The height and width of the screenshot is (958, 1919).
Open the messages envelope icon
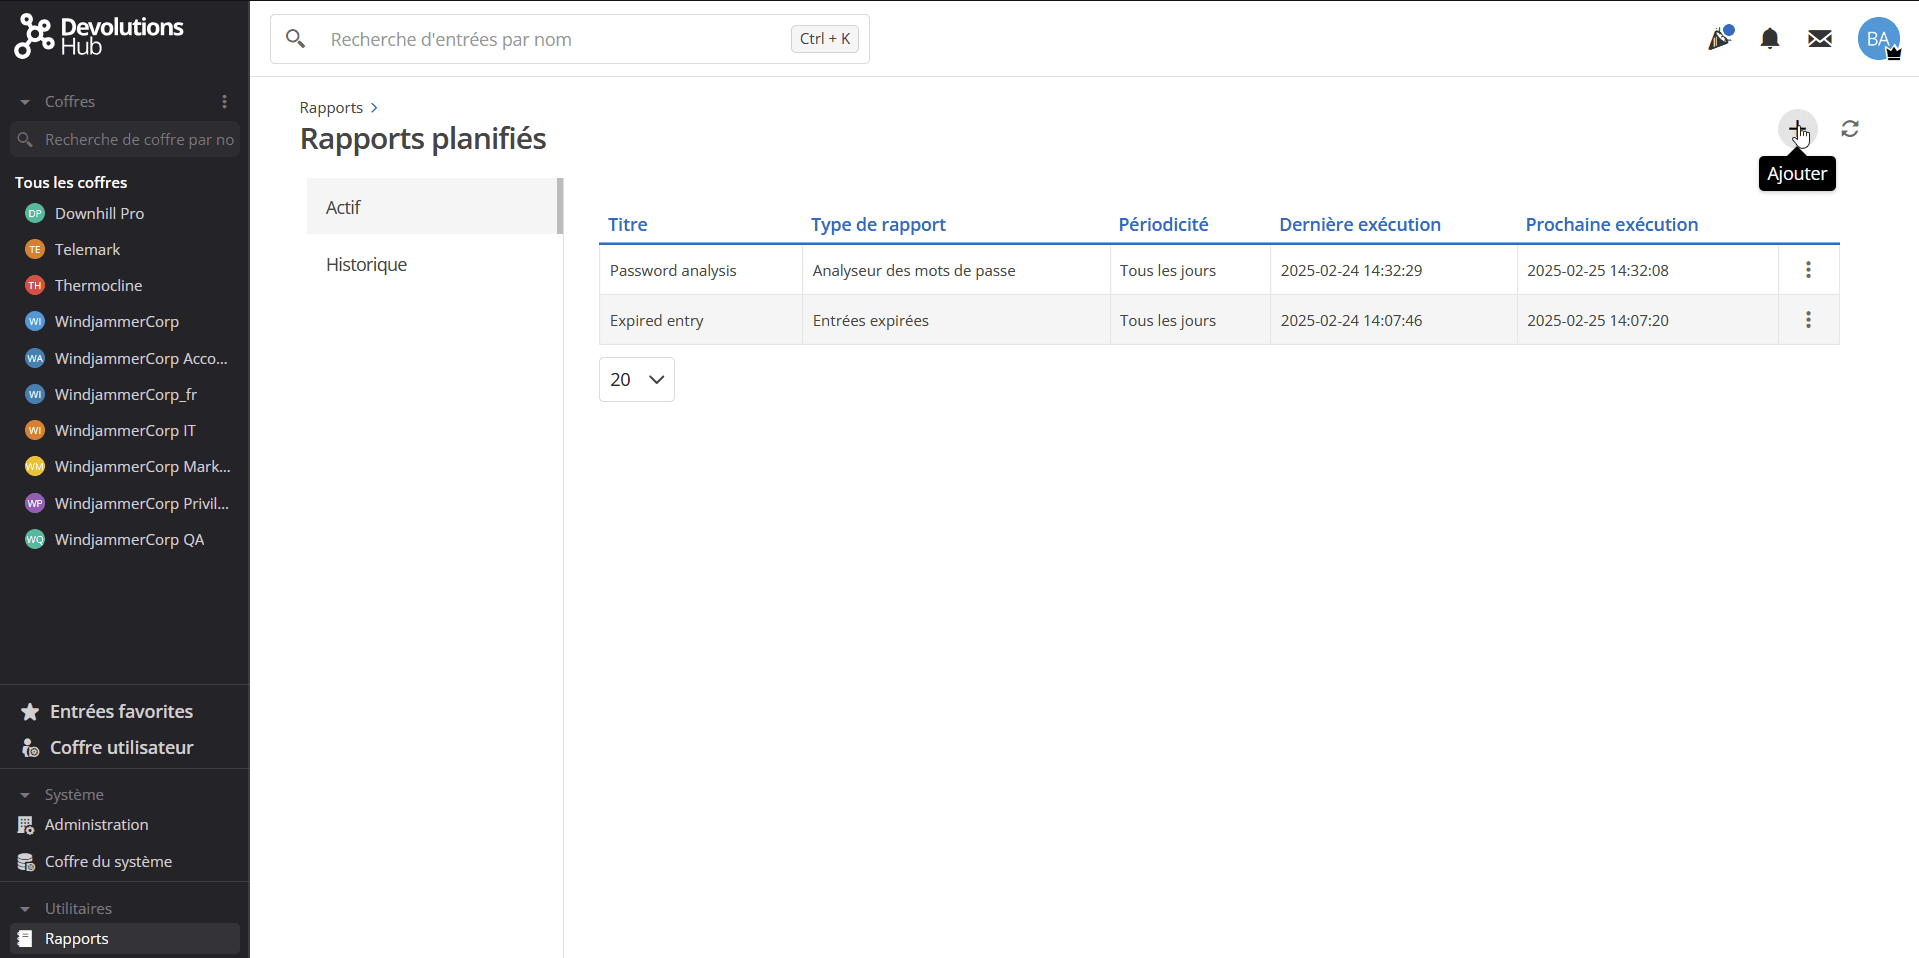pos(1819,39)
